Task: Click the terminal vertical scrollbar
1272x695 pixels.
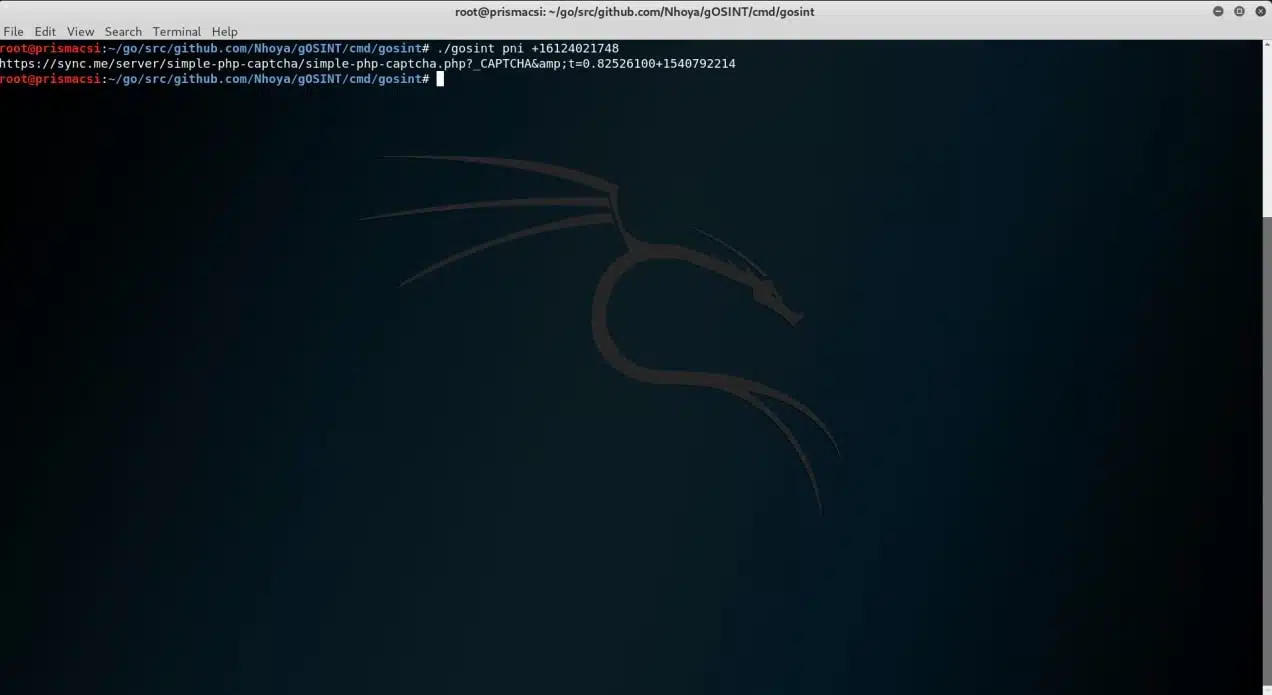Action: [x=1266, y=367]
